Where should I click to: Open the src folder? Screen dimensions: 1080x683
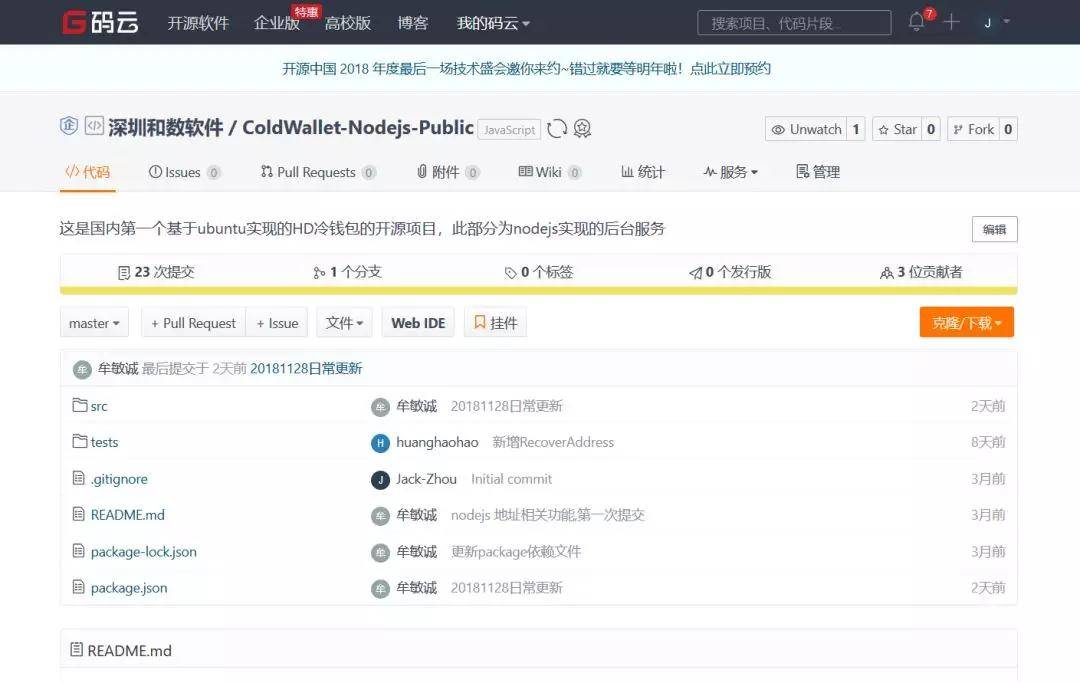[x=99, y=406]
